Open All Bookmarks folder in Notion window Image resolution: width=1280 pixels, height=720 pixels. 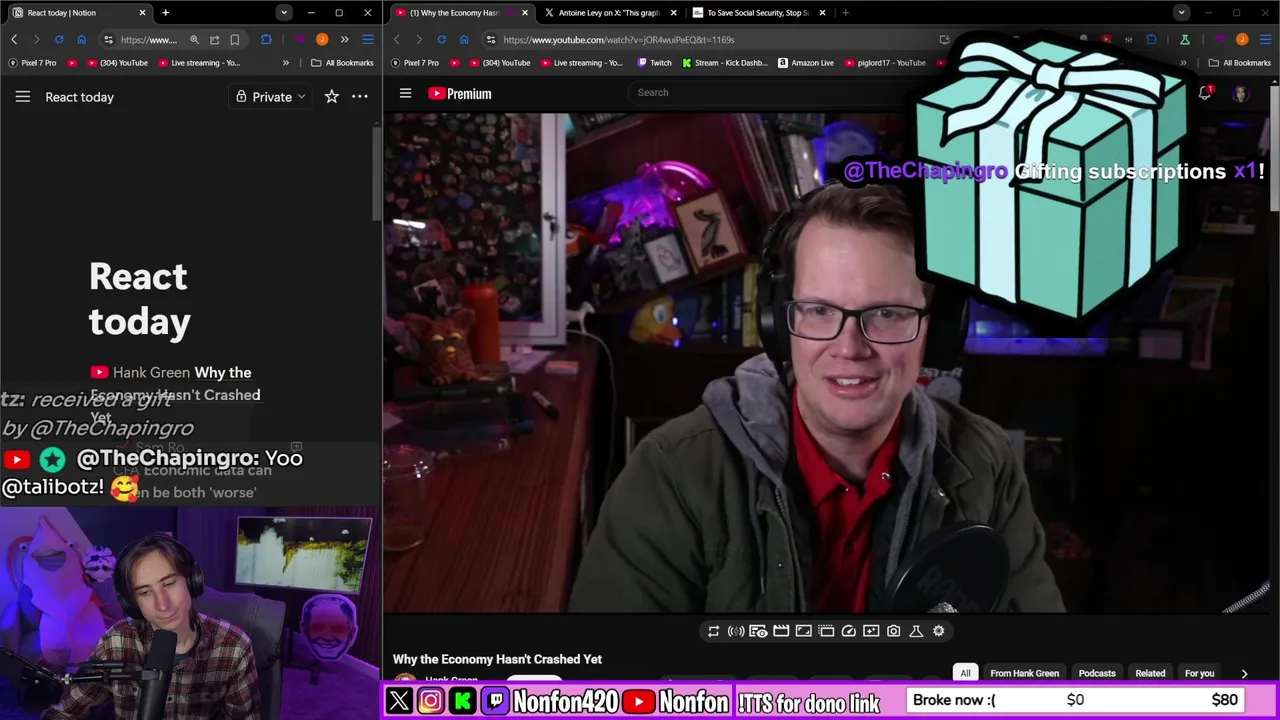342,63
